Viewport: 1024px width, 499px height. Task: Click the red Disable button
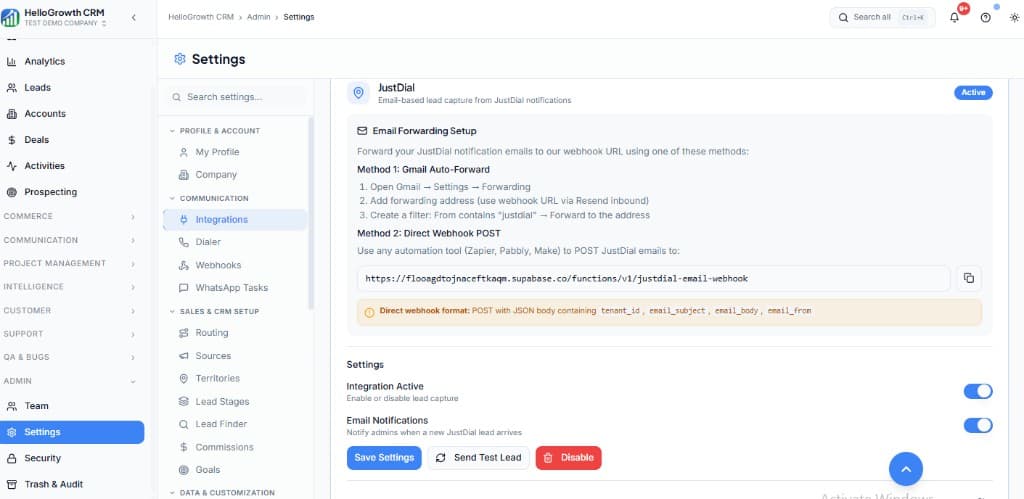click(x=568, y=458)
